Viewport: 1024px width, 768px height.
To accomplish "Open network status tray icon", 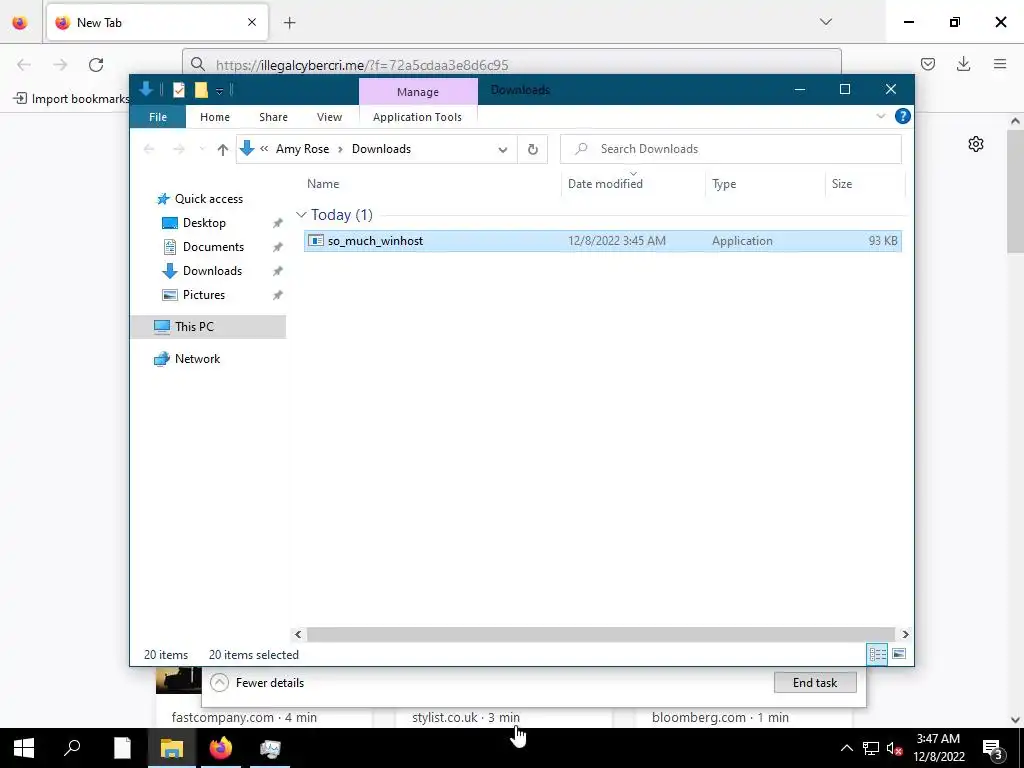I will pyautogui.click(x=871, y=748).
